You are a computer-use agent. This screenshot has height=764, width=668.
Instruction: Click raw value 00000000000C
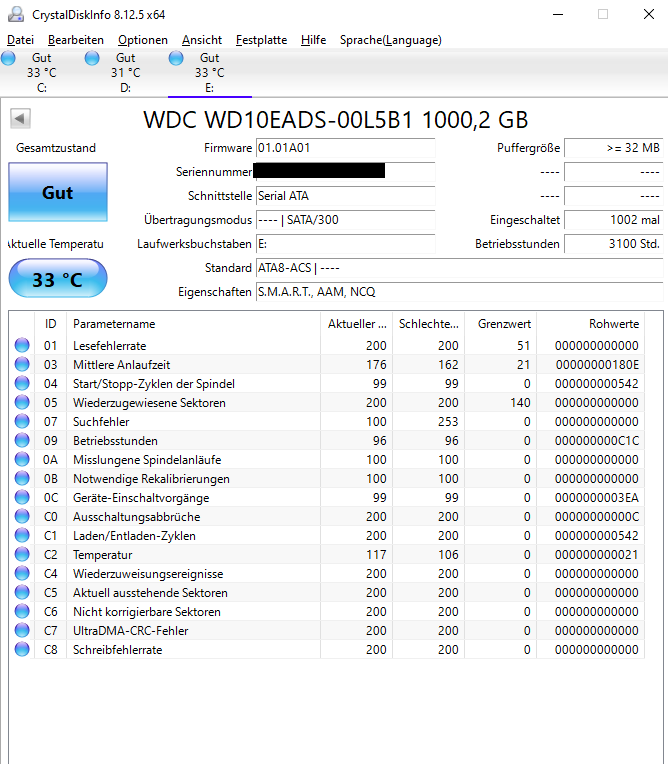point(597,516)
